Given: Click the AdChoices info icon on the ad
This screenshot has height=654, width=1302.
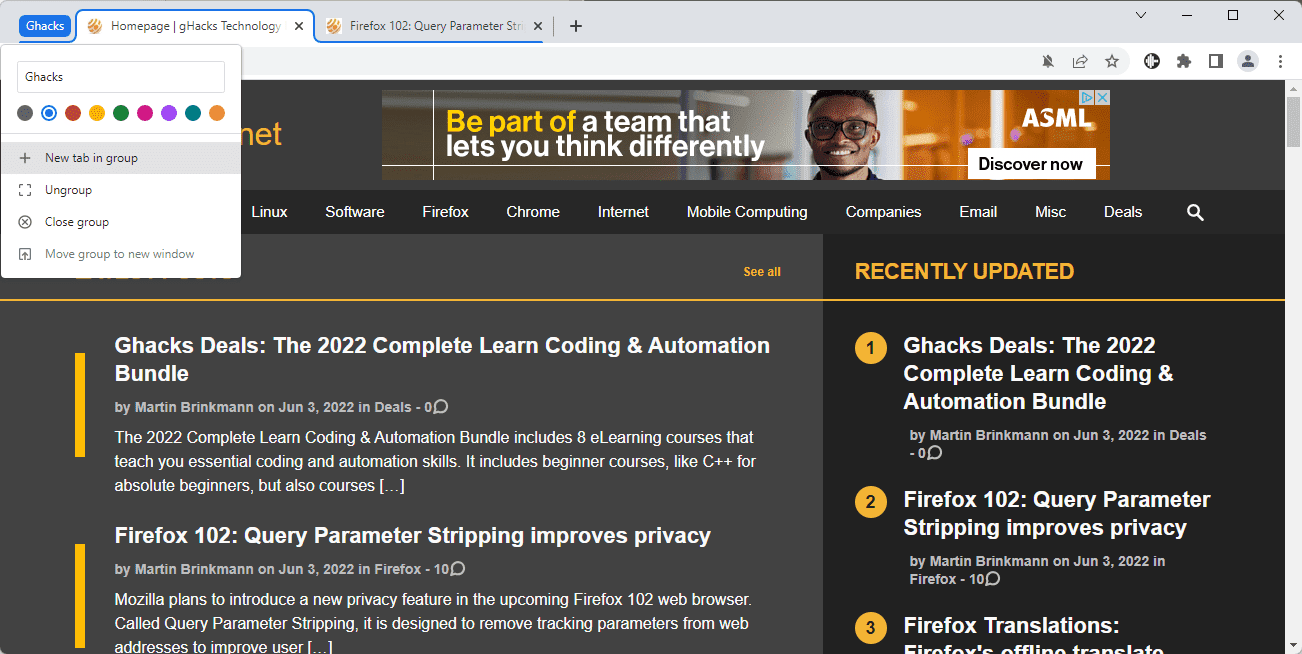Looking at the screenshot, I should click(x=1086, y=97).
